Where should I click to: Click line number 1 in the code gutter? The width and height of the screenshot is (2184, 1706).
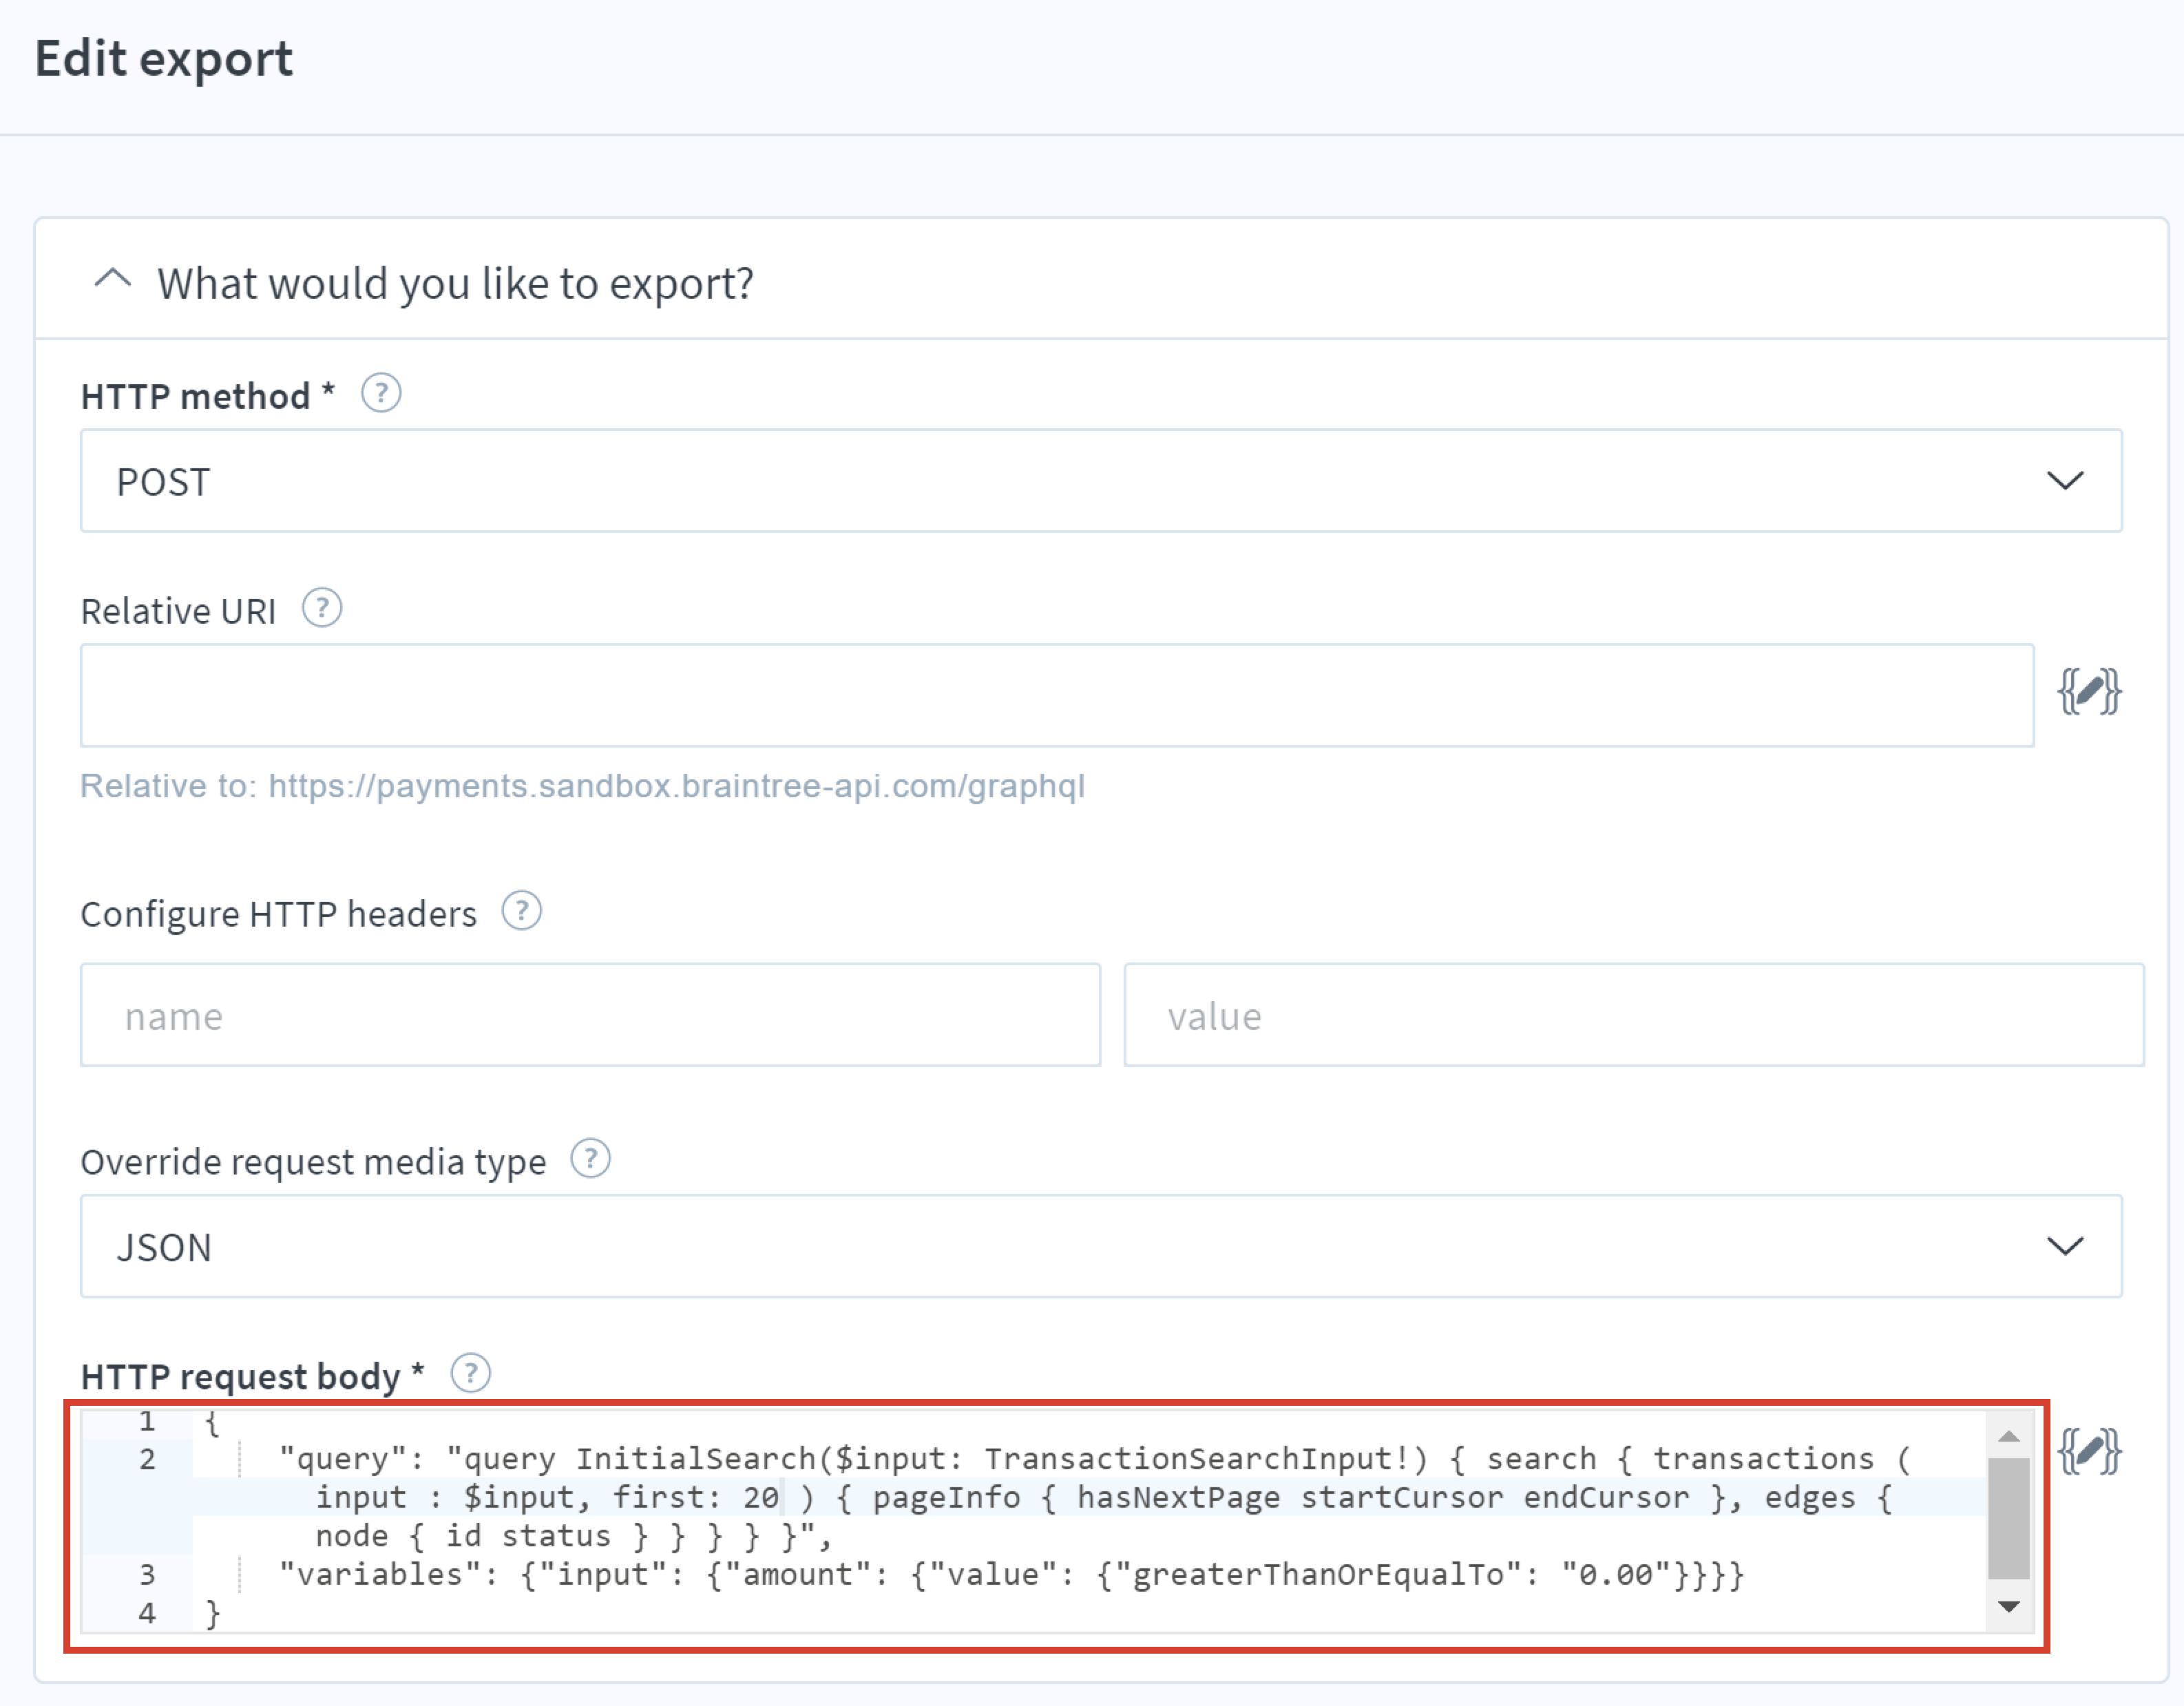click(147, 1421)
